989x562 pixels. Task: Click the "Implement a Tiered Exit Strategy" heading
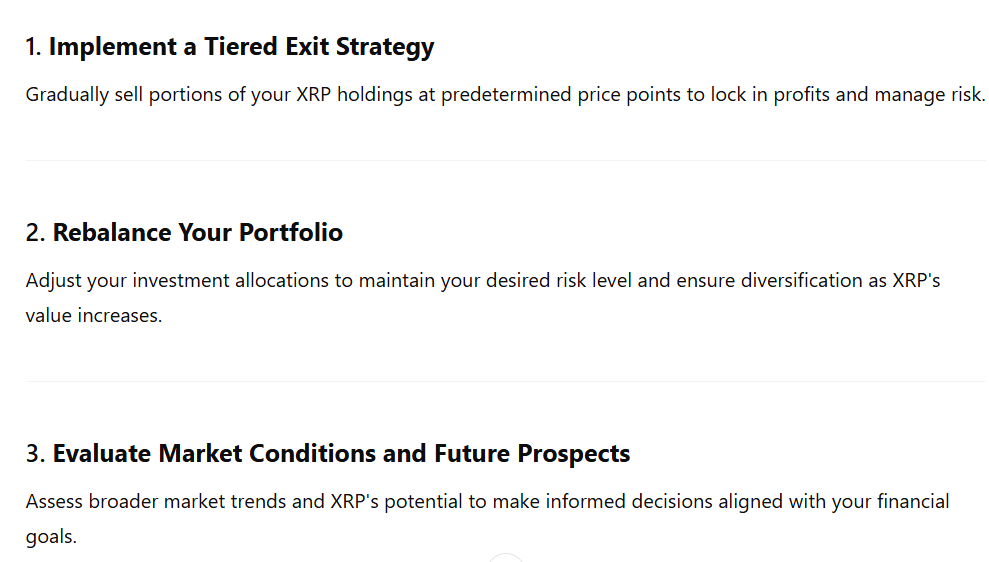click(x=241, y=46)
